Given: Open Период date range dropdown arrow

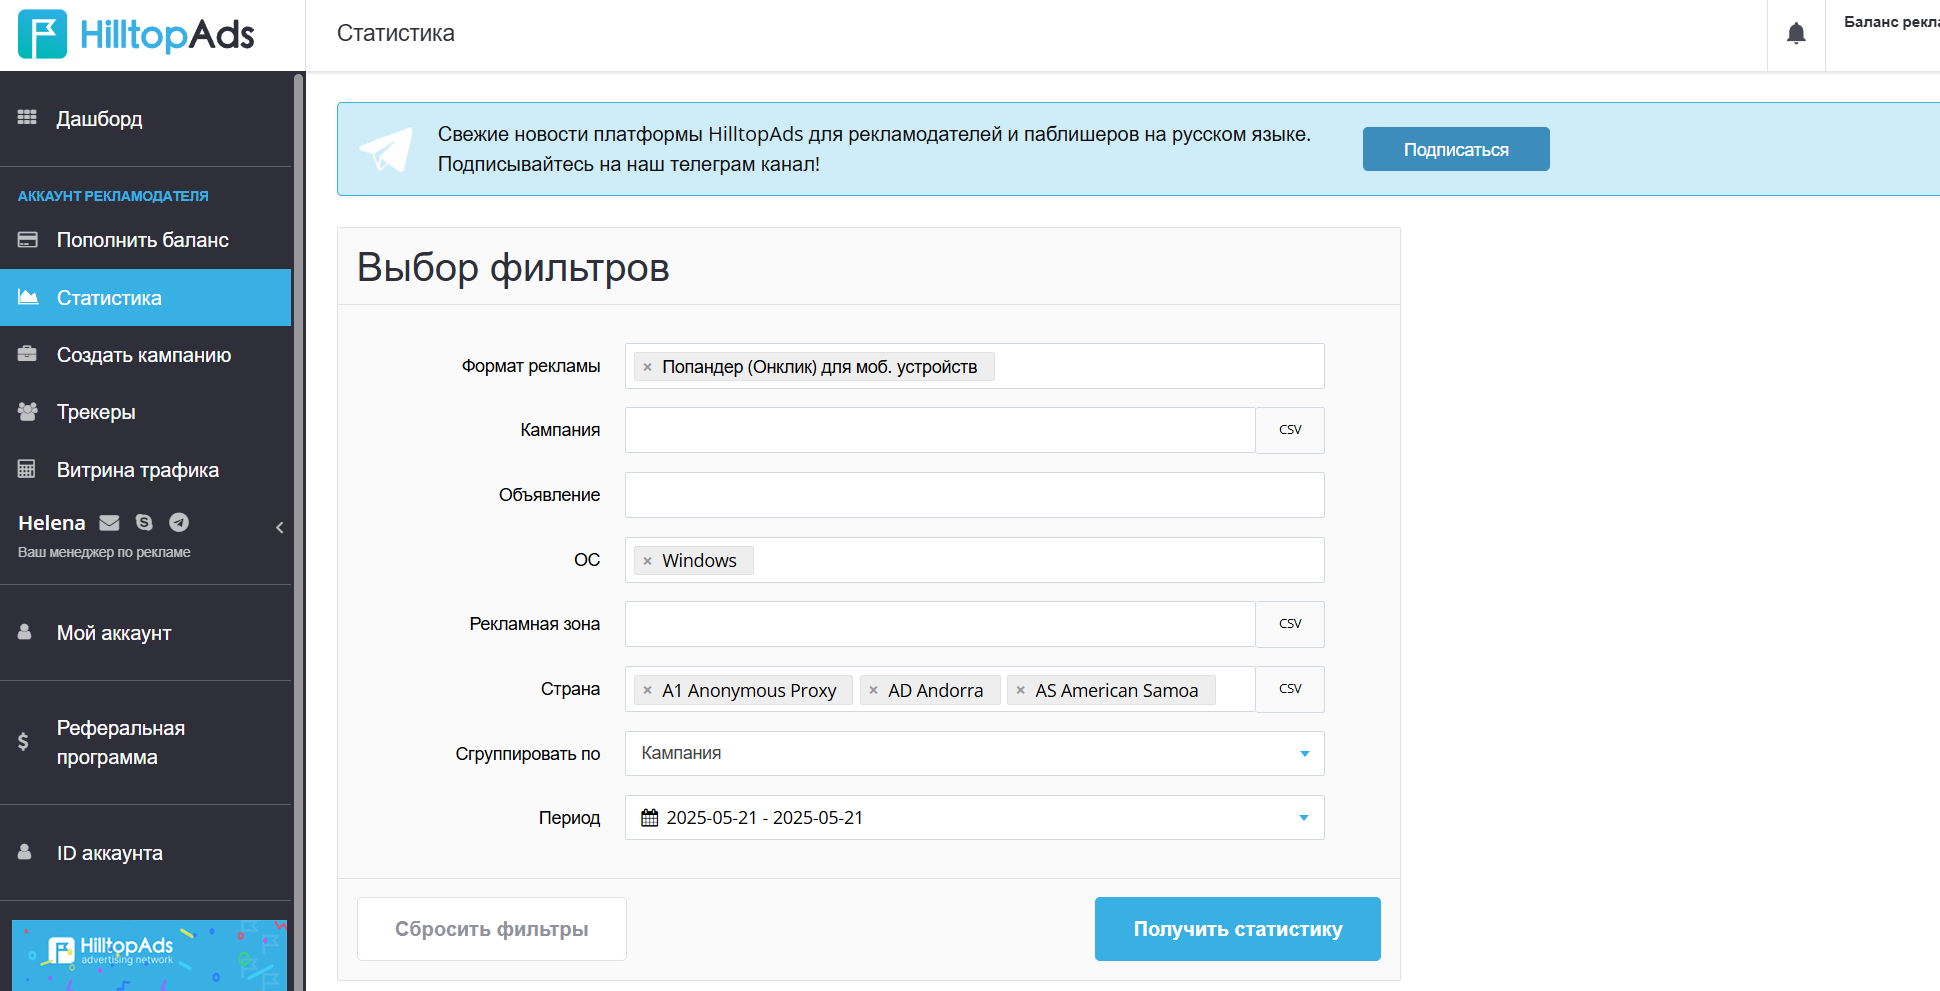Looking at the screenshot, I should 1304,818.
